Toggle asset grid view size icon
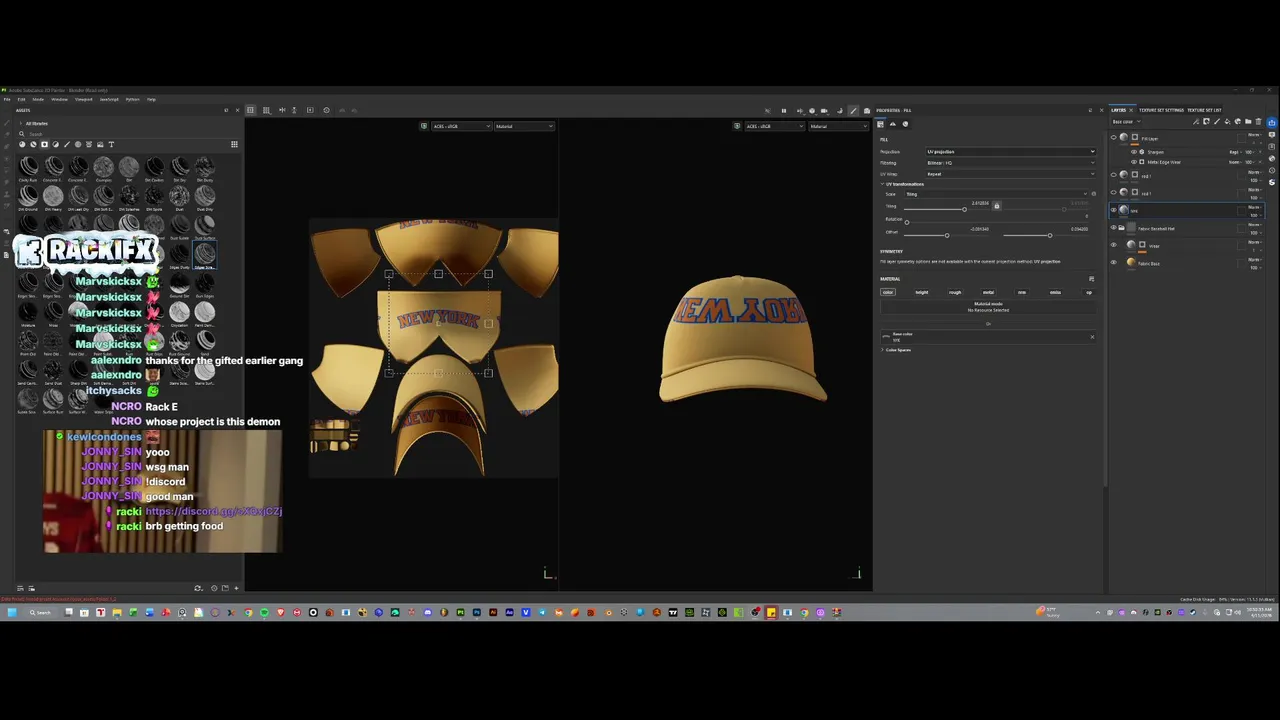 (234, 144)
